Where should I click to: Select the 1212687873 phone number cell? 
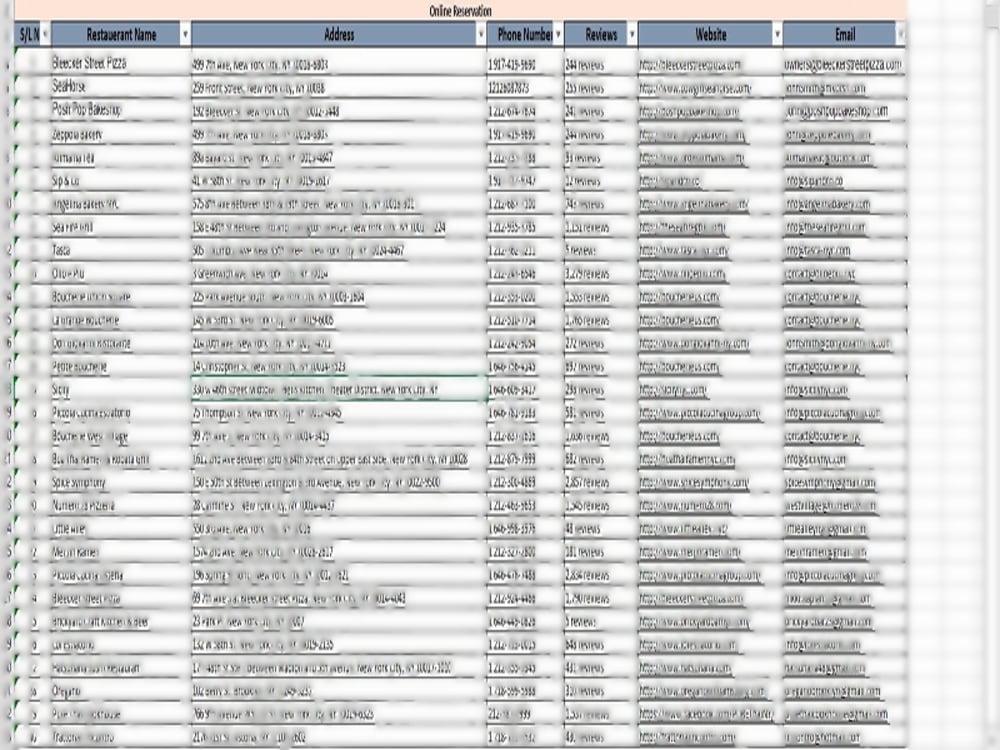click(x=525, y=87)
